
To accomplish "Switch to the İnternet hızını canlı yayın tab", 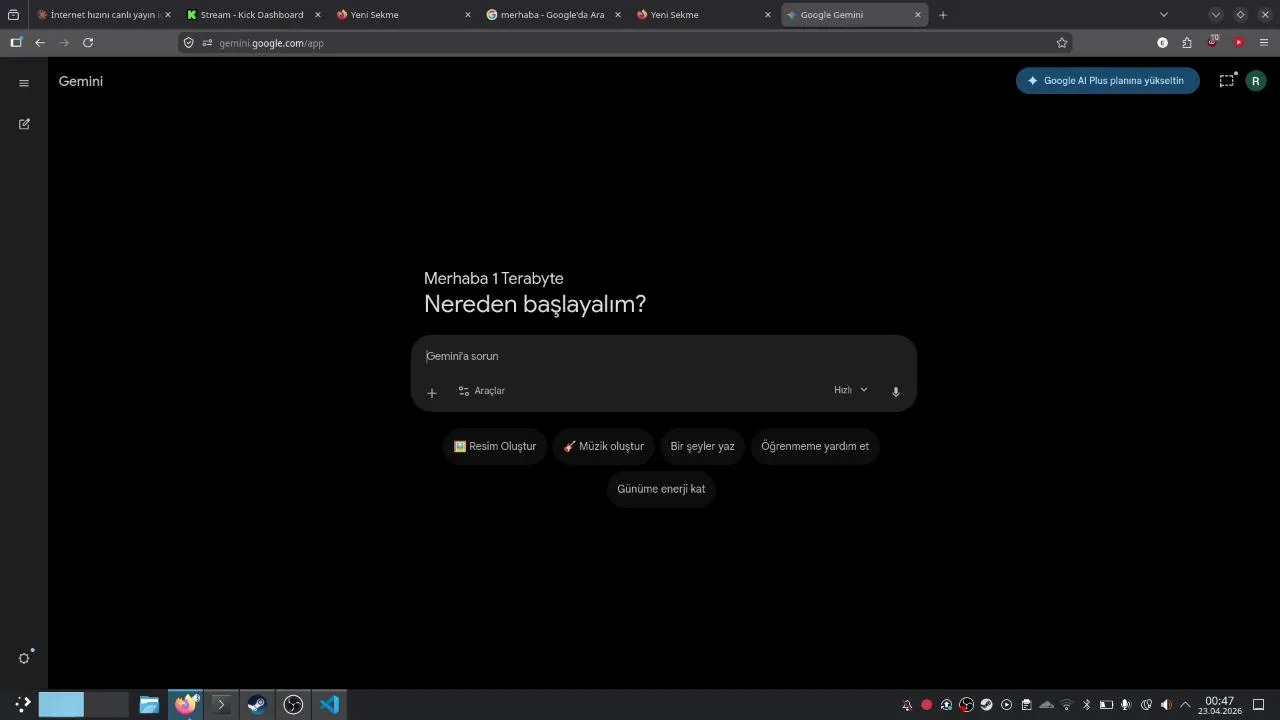I will [x=103, y=15].
